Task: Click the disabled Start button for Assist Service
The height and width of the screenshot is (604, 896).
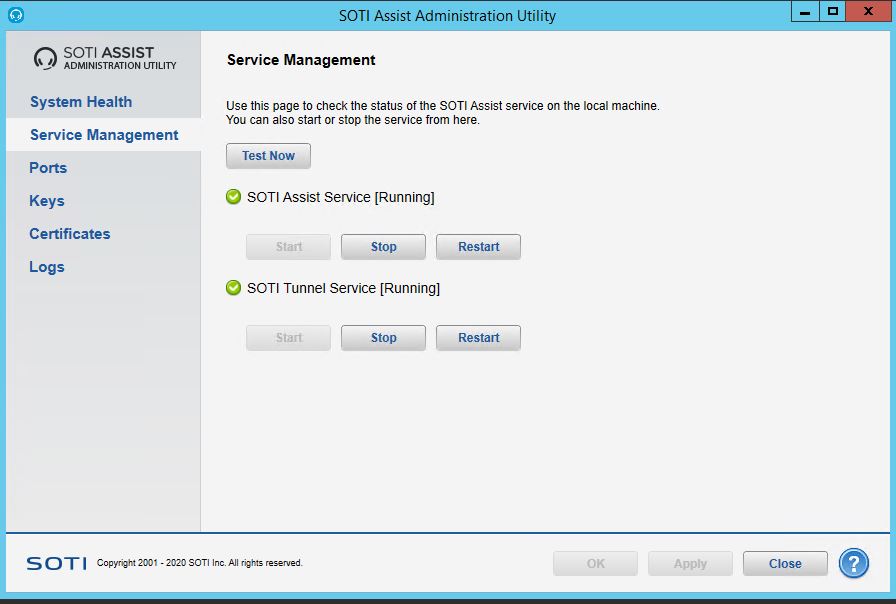Action: click(289, 247)
